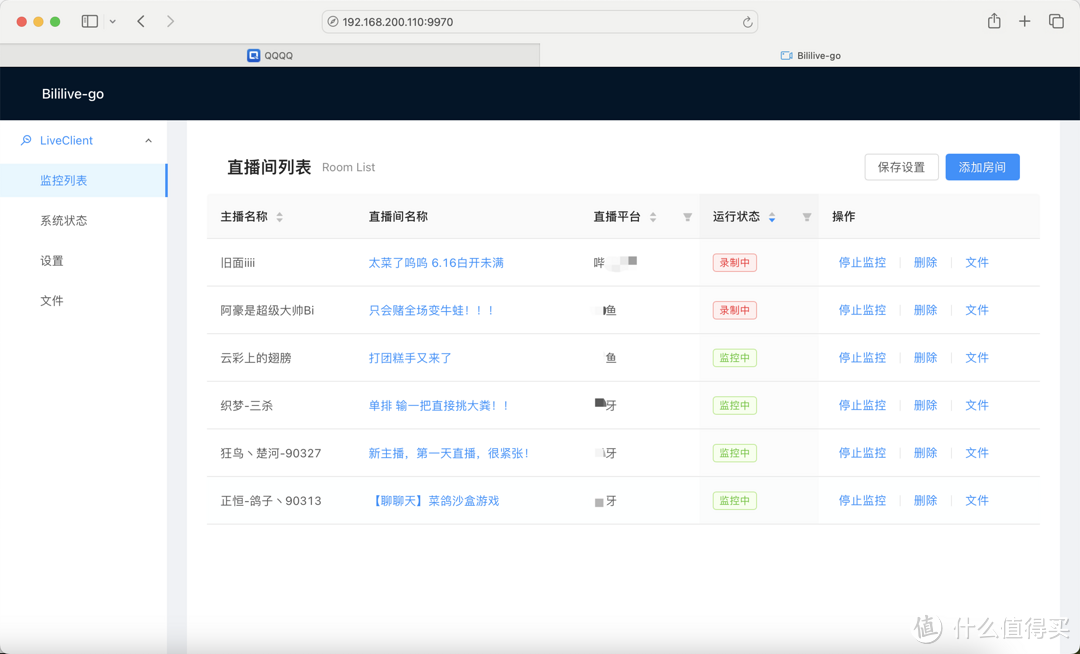Image resolution: width=1080 pixels, height=654 pixels.
Task: Toggle sorting on the 运行状态 column
Action: (x=771, y=216)
